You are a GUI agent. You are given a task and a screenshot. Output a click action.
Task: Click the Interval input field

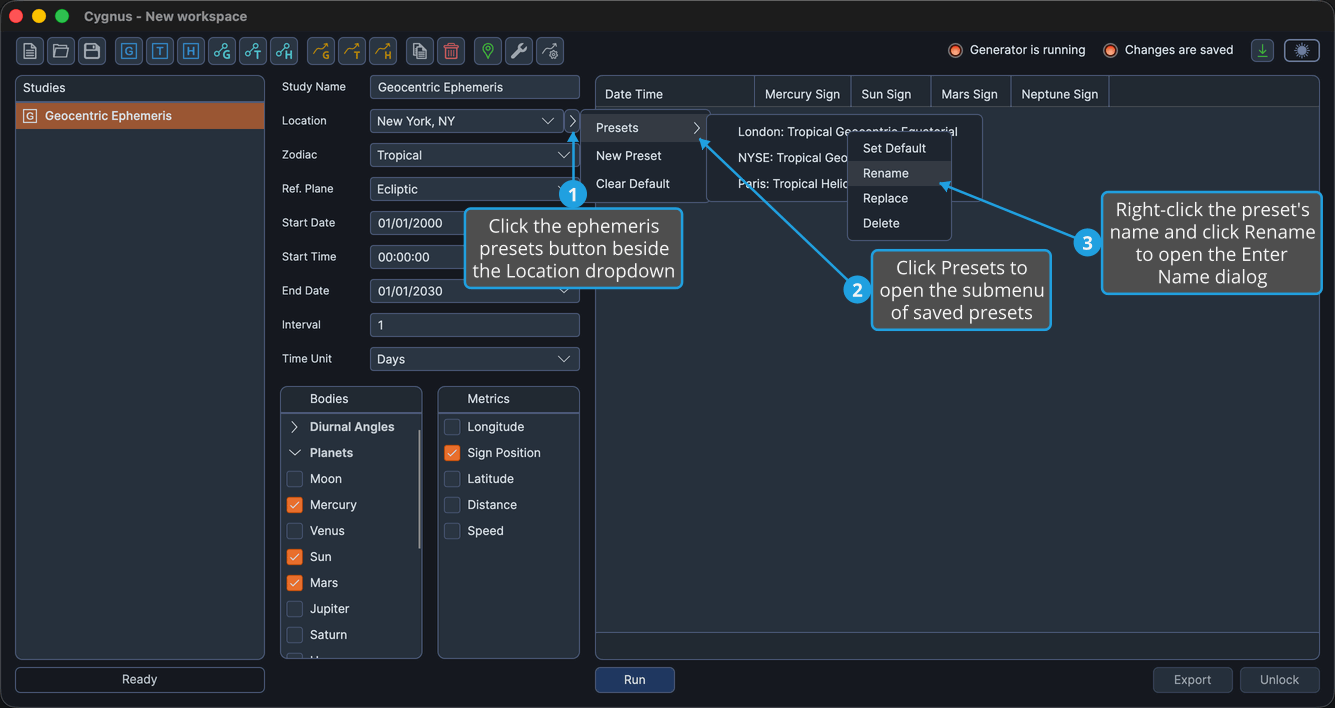[475, 325]
